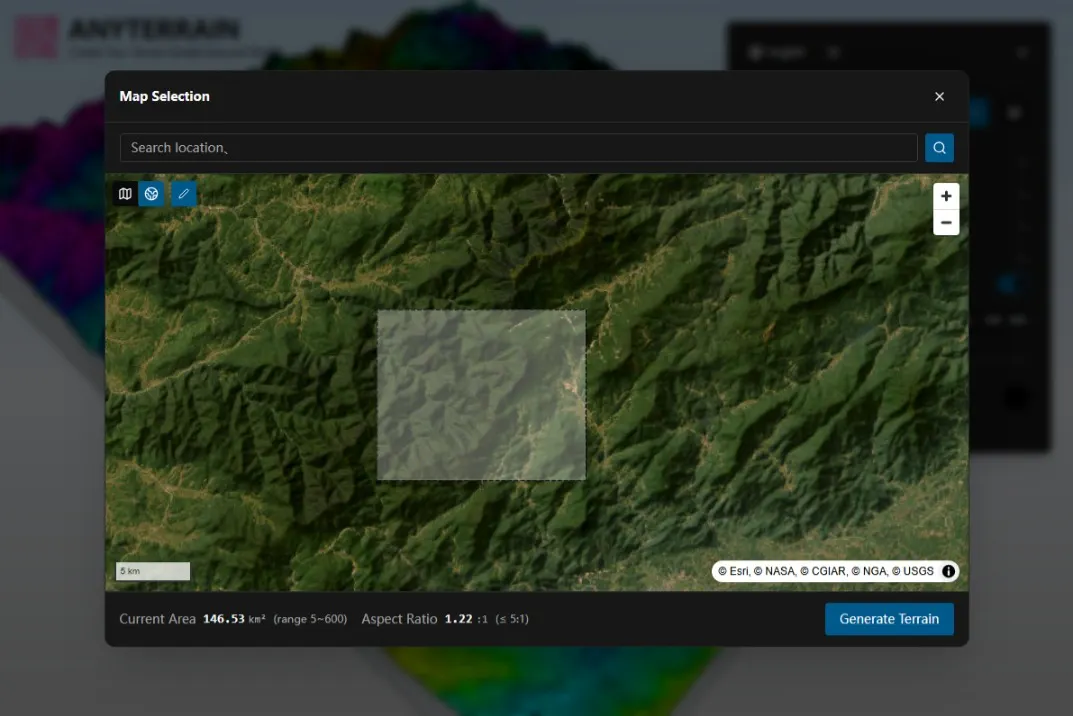This screenshot has width=1073, height=716.
Task: Click the 146.53 current area value
Action: click(x=224, y=619)
